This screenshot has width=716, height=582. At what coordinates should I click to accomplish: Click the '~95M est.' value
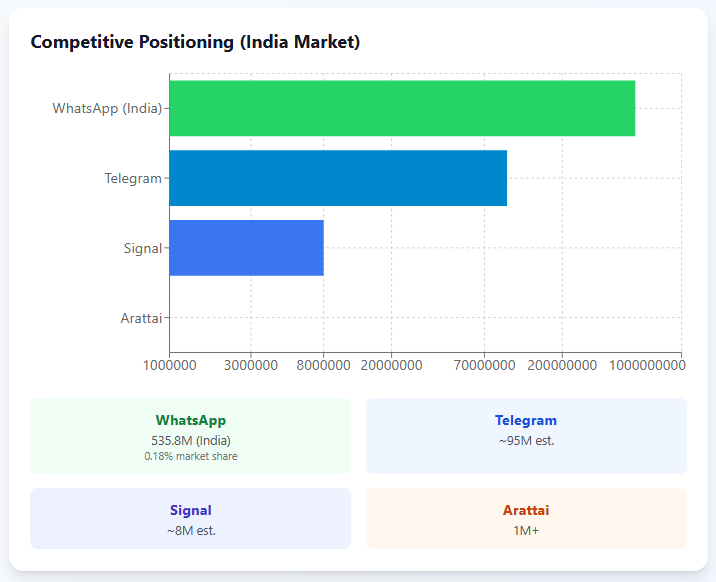point(526,440)
